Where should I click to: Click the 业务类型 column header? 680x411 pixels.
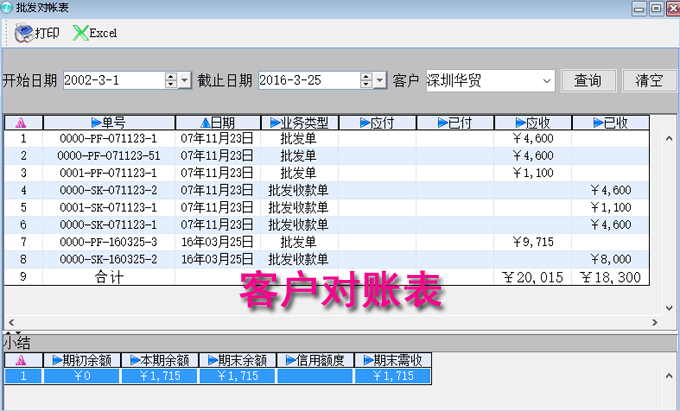tap(299, 123)
